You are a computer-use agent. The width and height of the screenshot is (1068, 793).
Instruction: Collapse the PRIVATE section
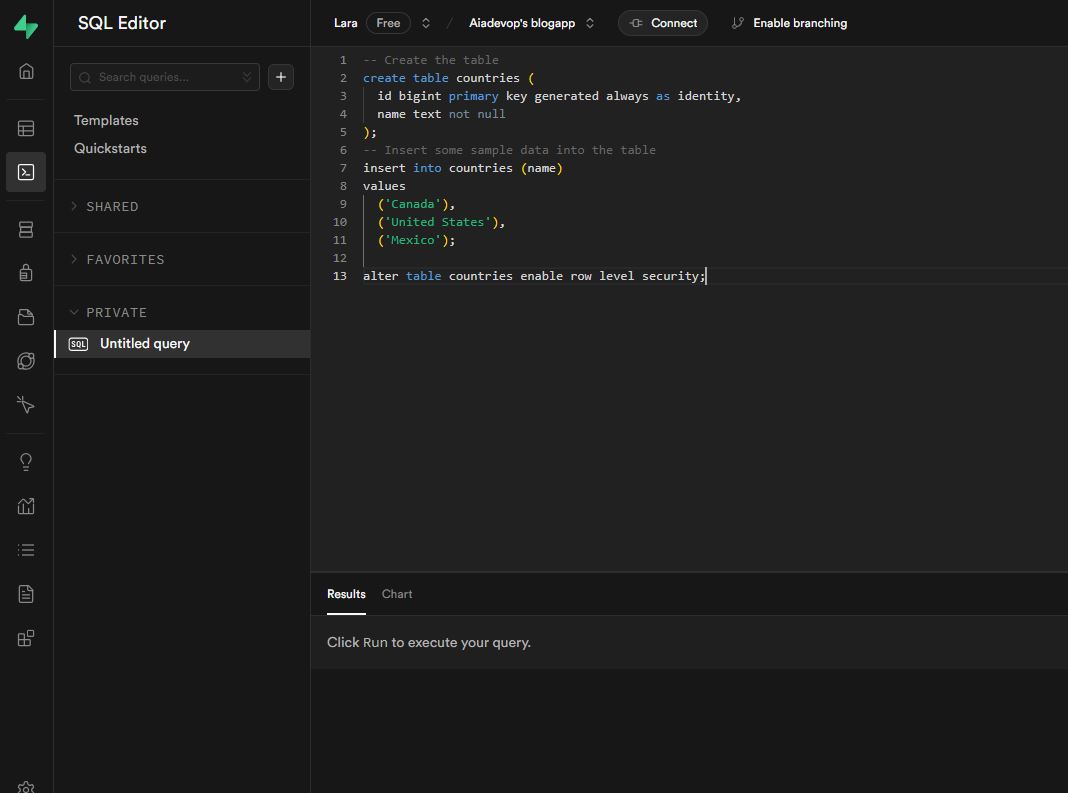[109, 313]
